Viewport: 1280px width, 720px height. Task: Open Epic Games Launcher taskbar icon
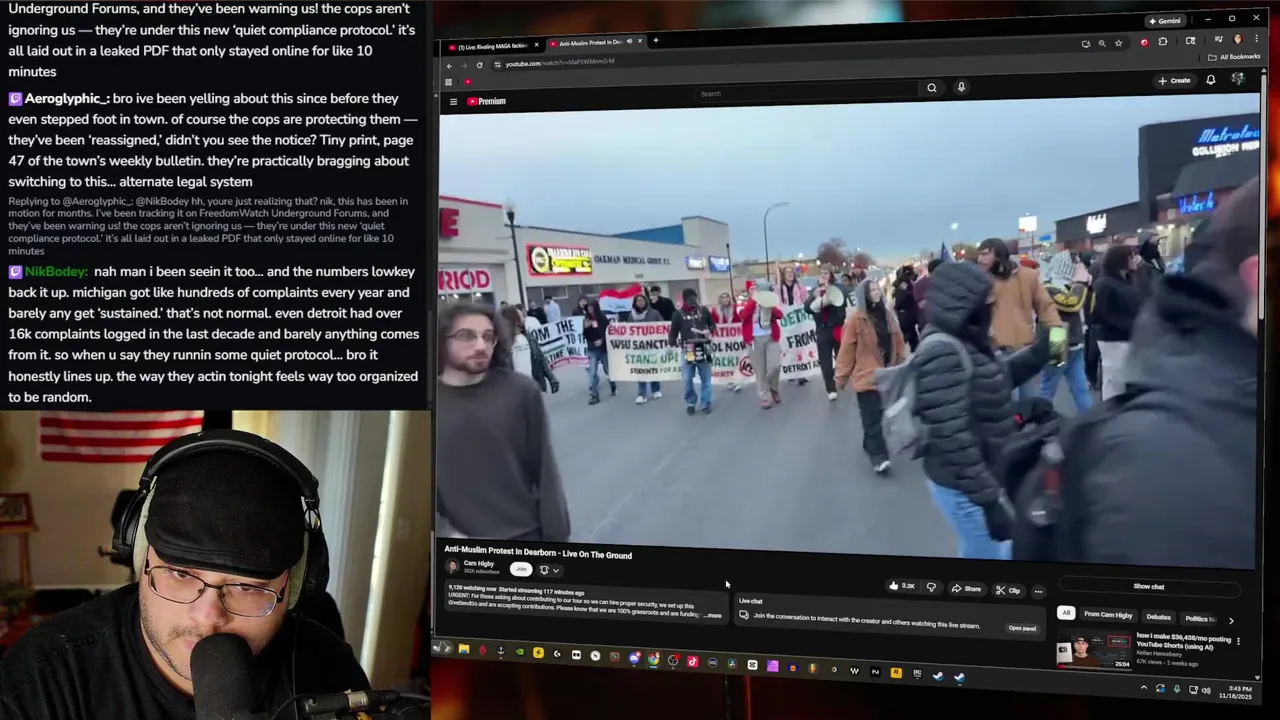[917, 673]
